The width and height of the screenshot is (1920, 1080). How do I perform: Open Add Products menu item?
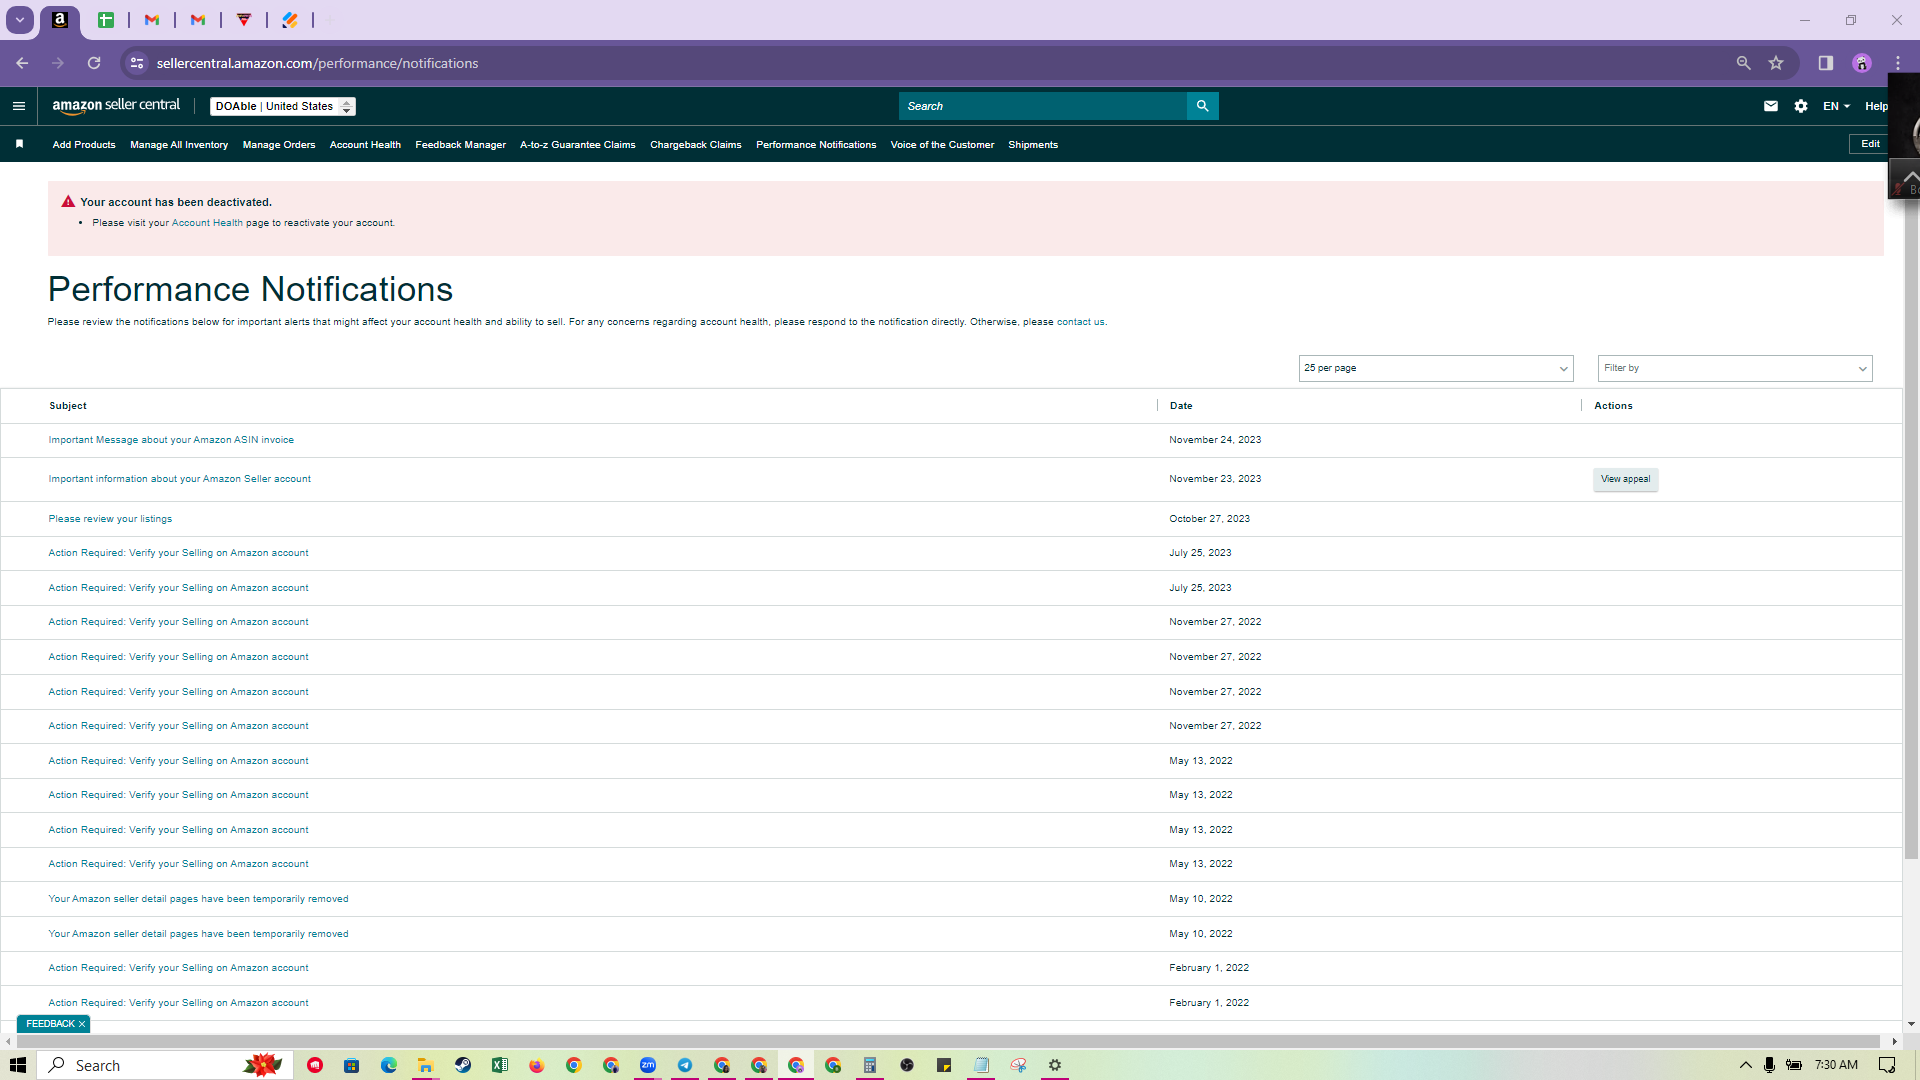[x=84, y=145]
